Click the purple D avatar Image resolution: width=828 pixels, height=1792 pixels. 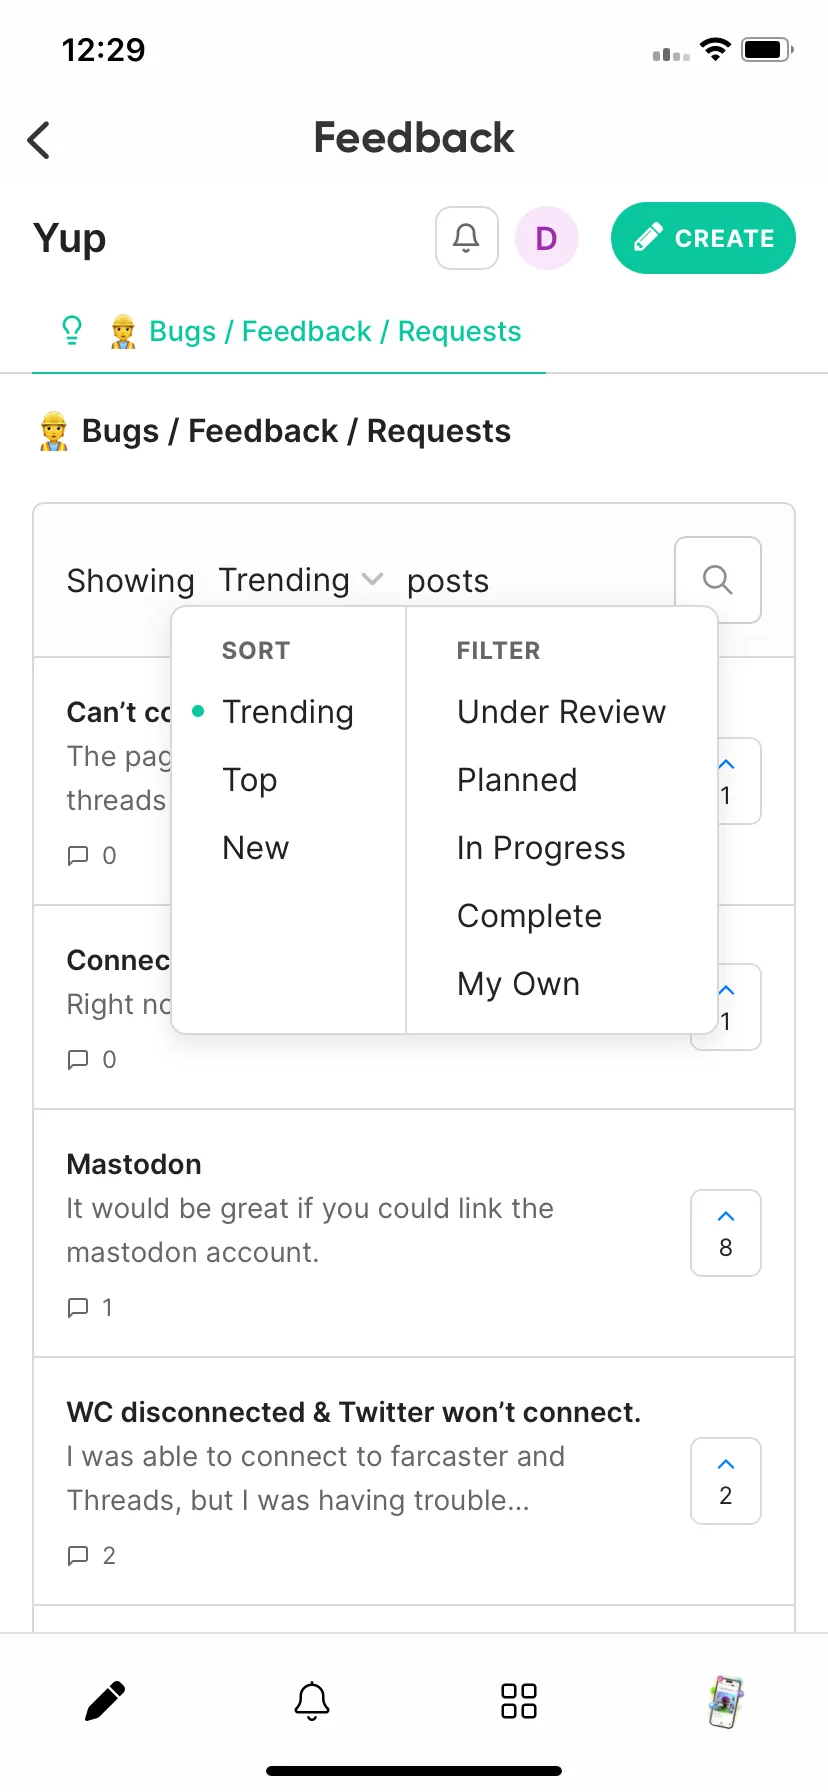pyautogui.click(x=547, y=238)
